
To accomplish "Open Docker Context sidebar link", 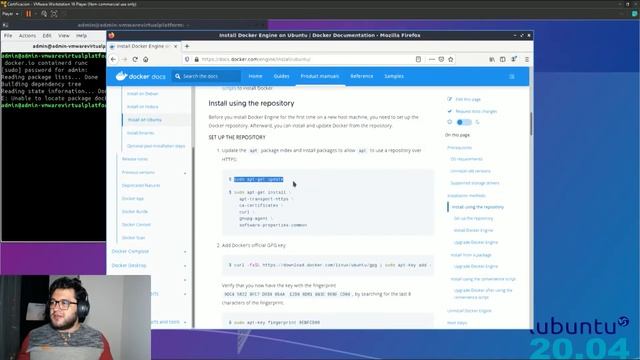I will point(136,225).
